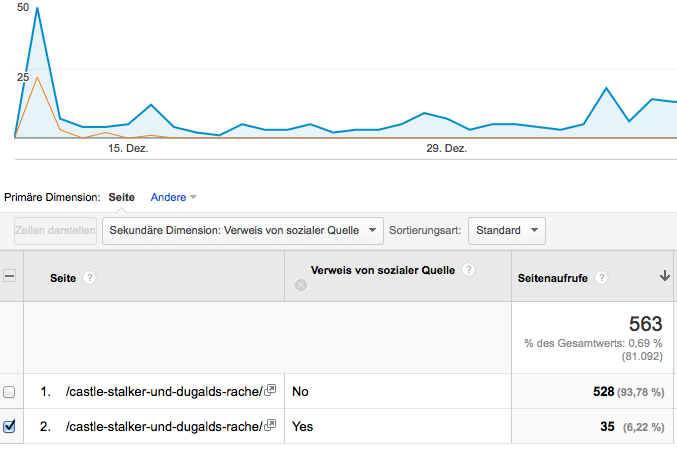The height and width of the screenshot is (451, 677).
Task: Check the row 1 checkbox
Action: click(9, 392)
